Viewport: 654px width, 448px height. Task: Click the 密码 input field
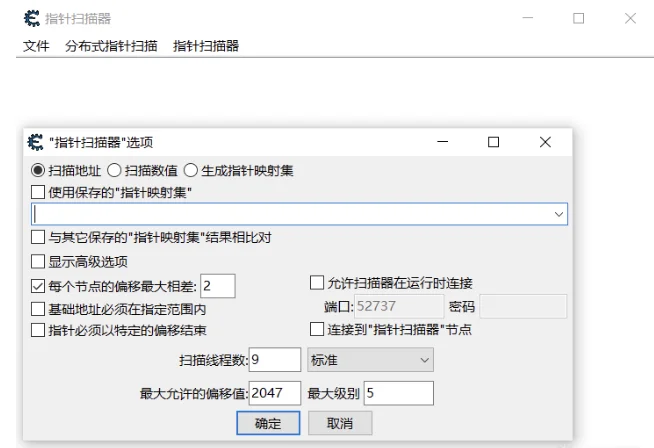(x=523, y=306)
